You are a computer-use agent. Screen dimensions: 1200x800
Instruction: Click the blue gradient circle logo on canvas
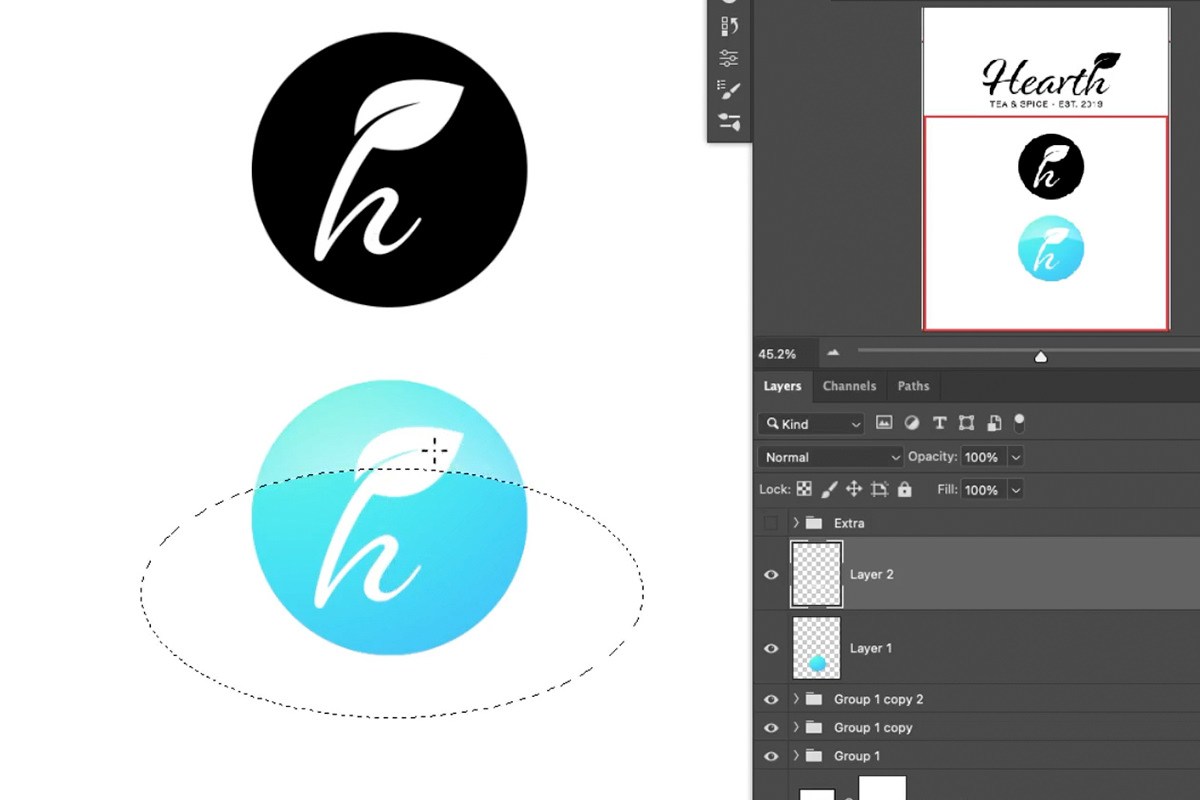click(389, 518)
